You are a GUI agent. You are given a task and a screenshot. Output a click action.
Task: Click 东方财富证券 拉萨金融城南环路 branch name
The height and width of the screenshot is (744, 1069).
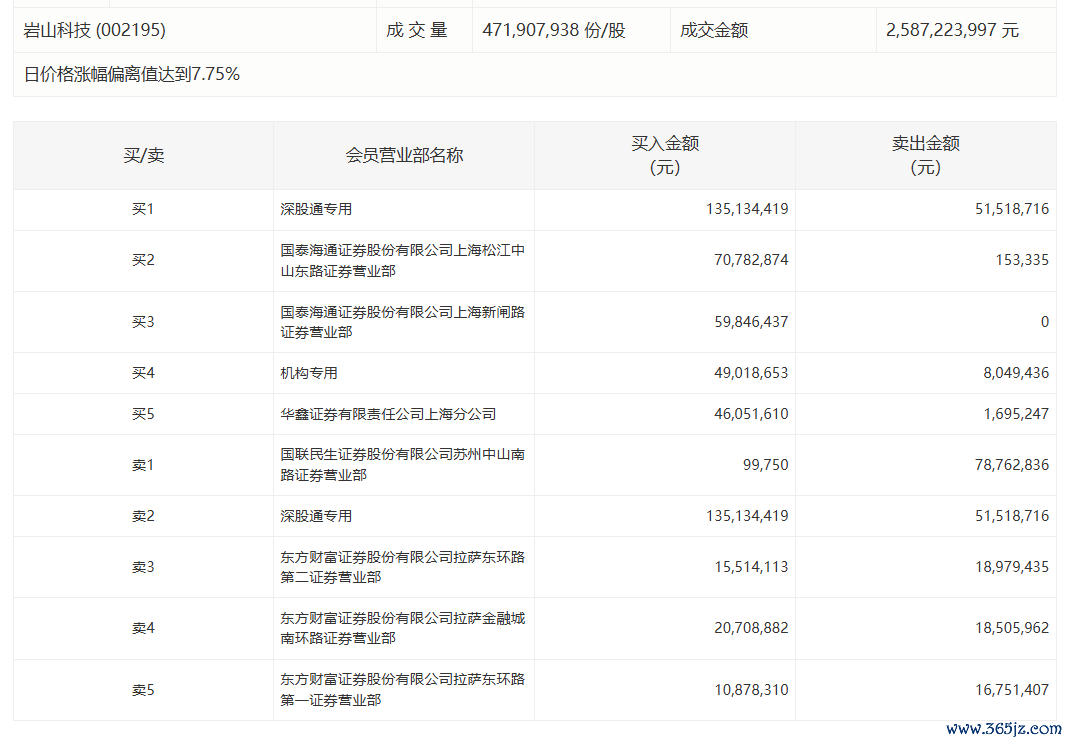403,628
